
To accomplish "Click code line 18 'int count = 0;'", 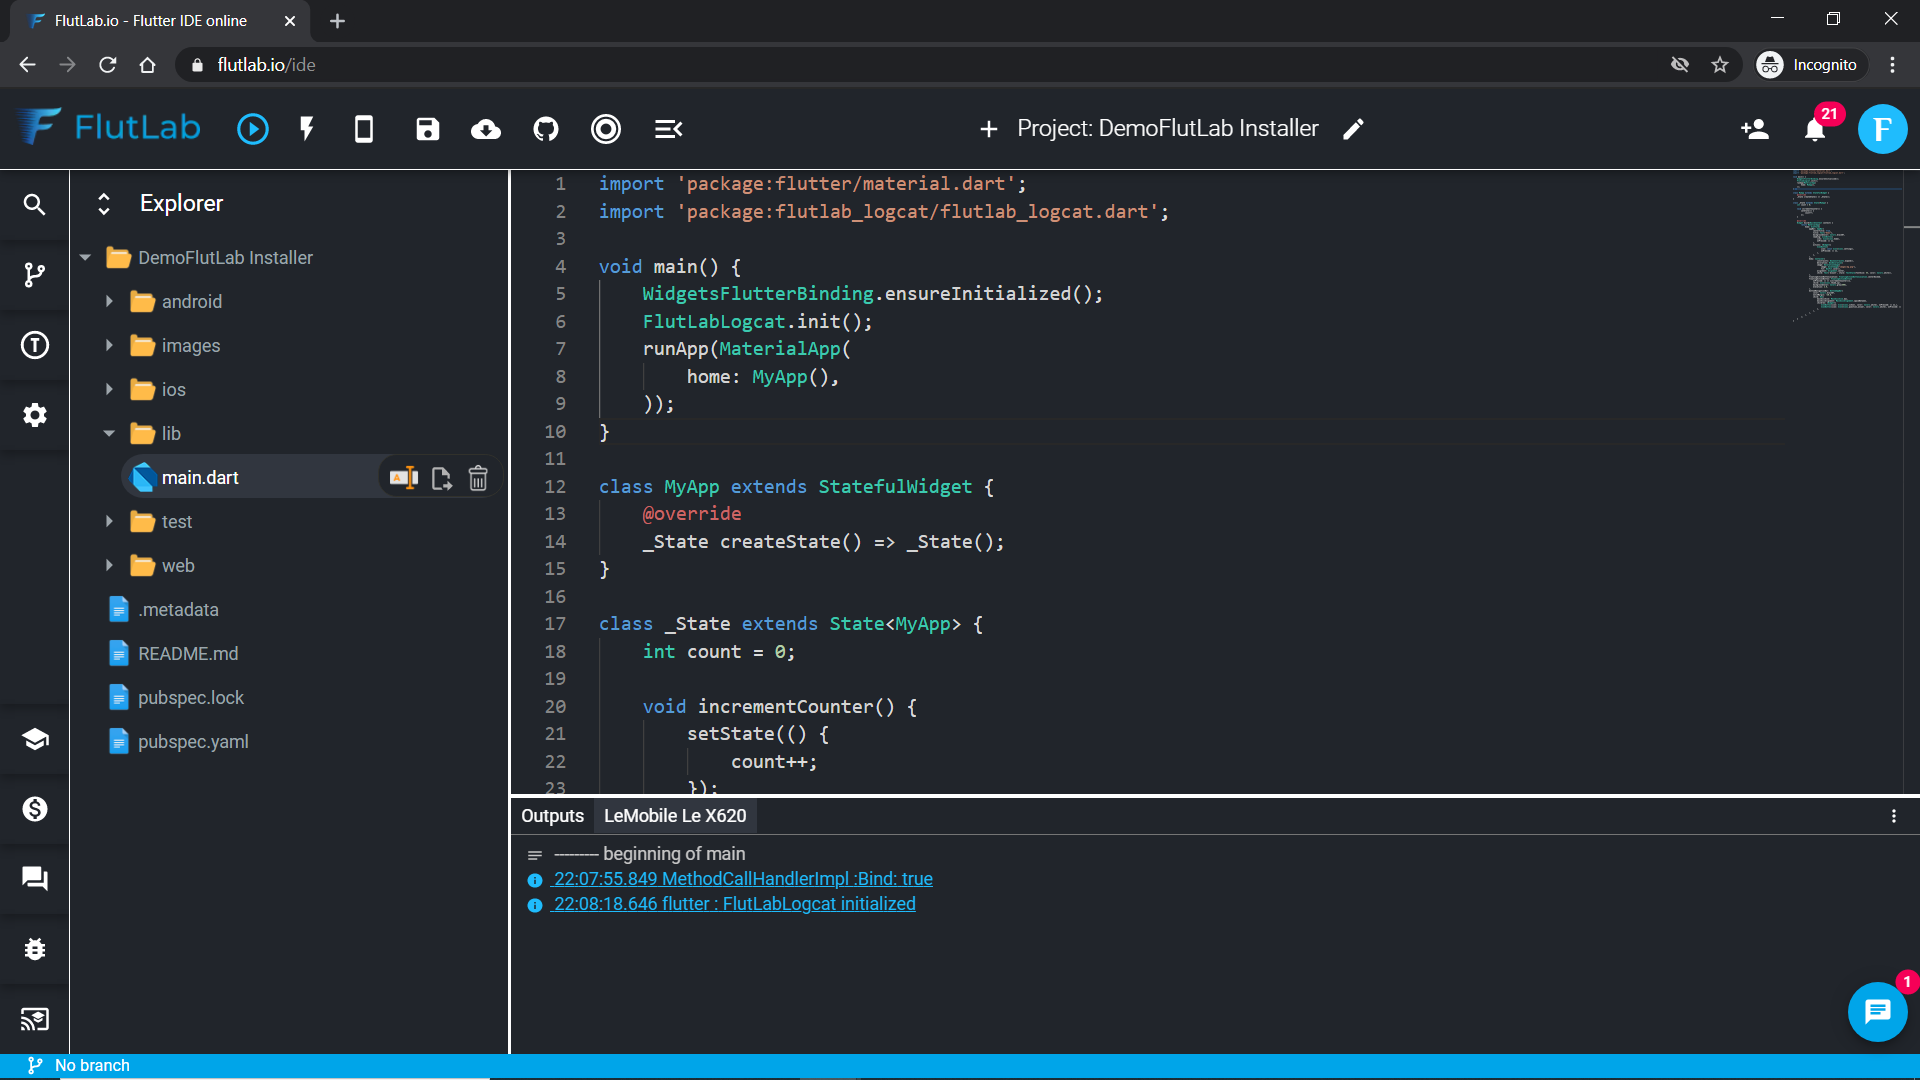I will [x=719, y=652].
